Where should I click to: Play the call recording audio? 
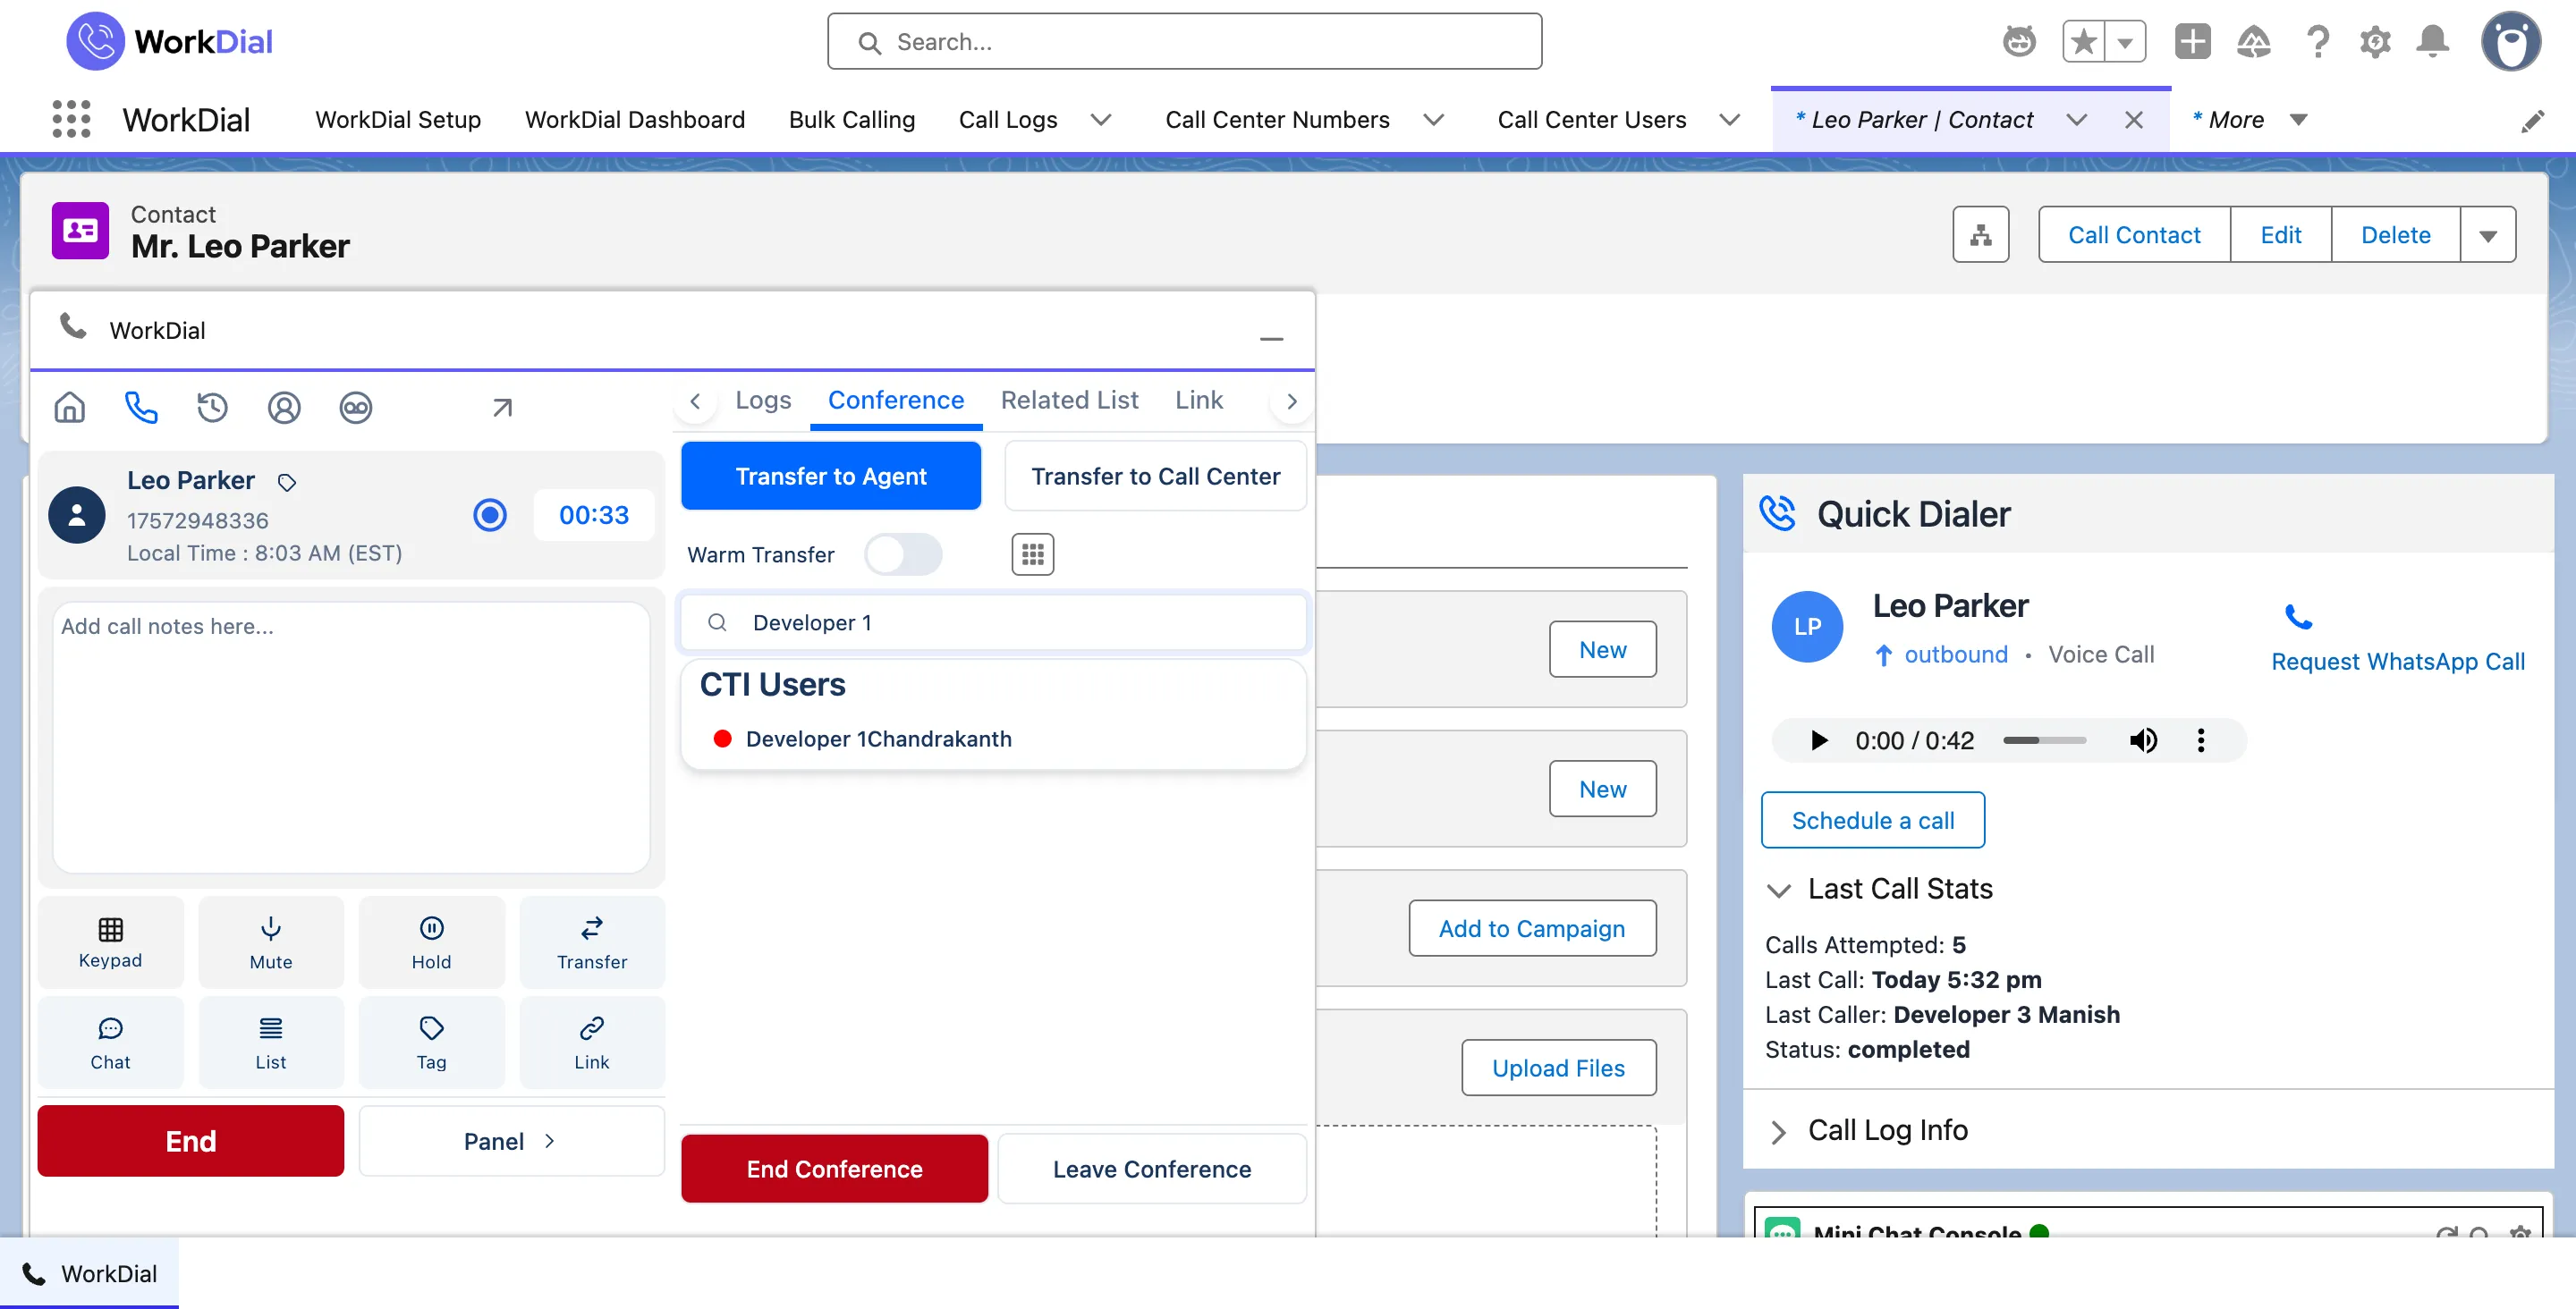click(1819, 740)
